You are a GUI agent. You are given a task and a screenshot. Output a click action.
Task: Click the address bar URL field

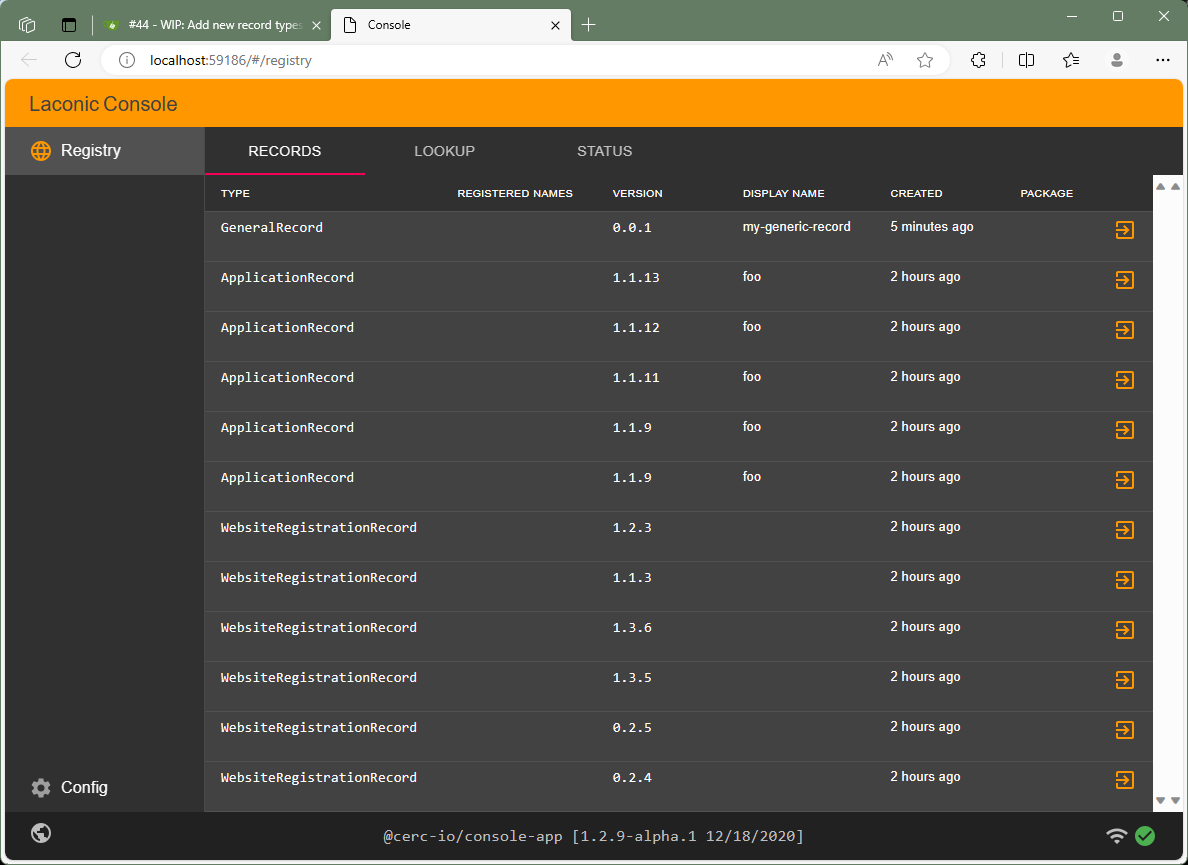(500, 60)
